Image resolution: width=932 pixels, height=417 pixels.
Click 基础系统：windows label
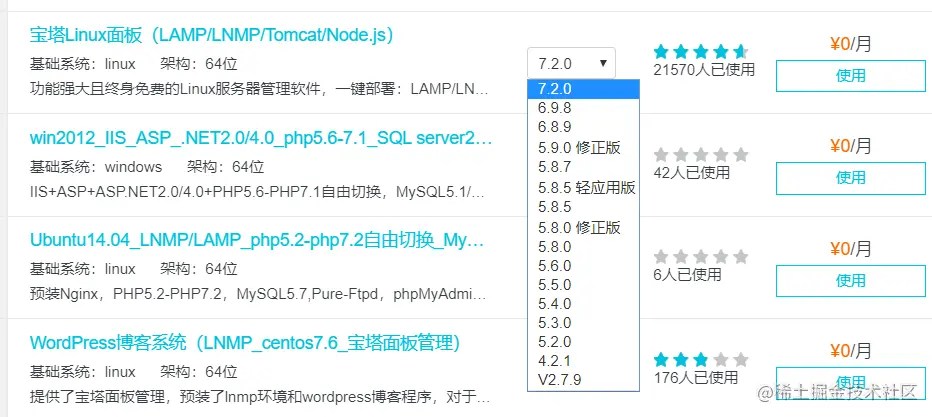click(x=96, y=166)
